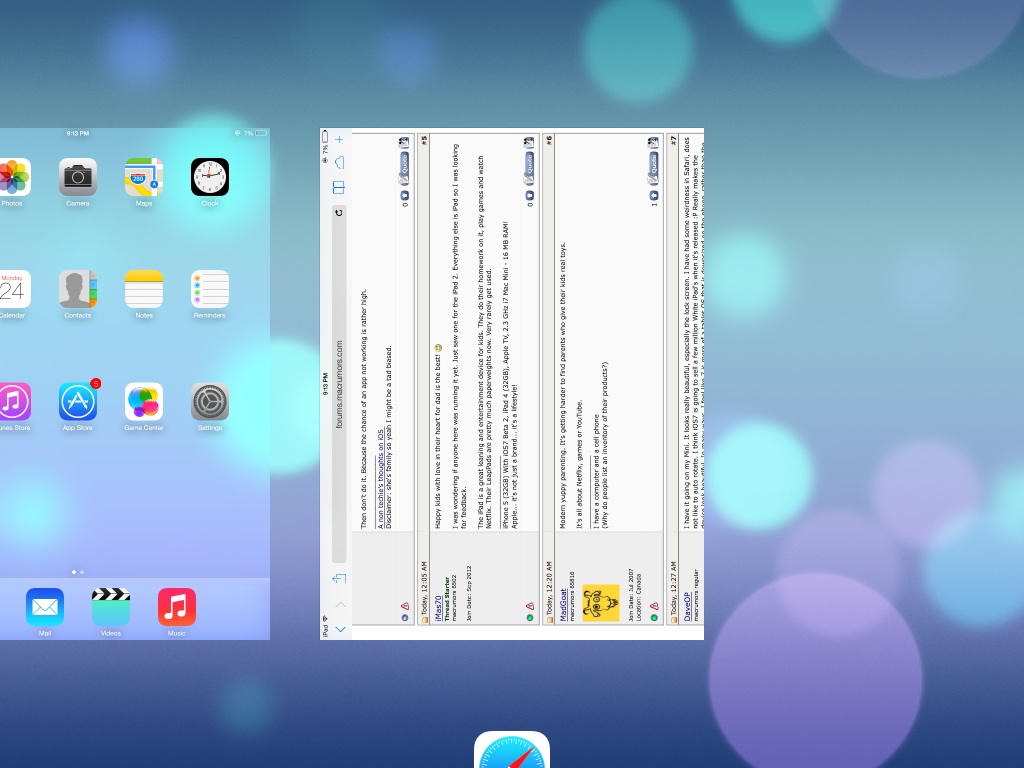Upvote MadGoat's post with the arrow icon

coord(654,195)
